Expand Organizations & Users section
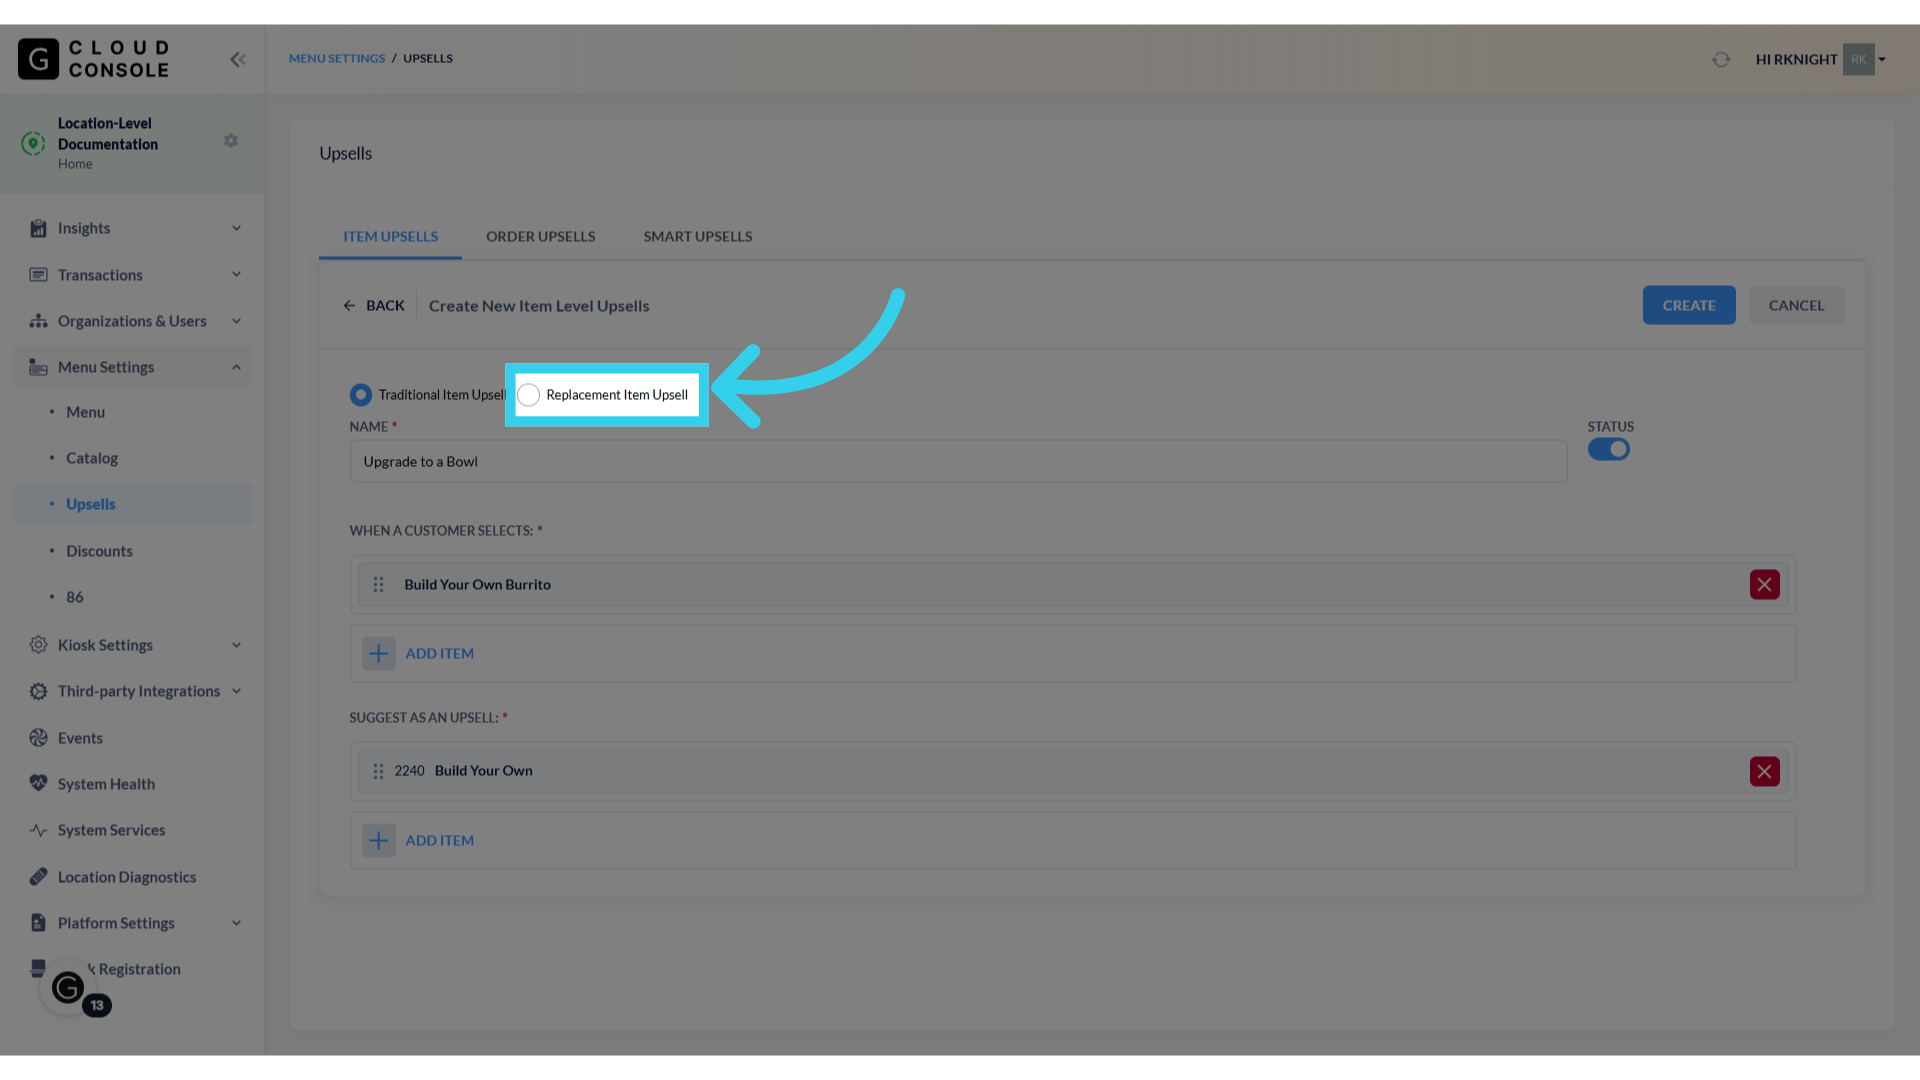Screen dimensions: 1920x1080 (236, 321)
